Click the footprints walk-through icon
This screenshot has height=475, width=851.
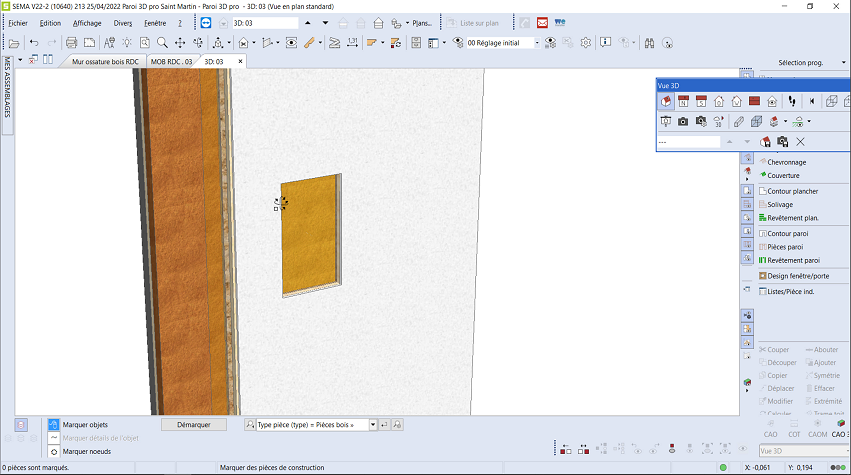tap(791, 101)
